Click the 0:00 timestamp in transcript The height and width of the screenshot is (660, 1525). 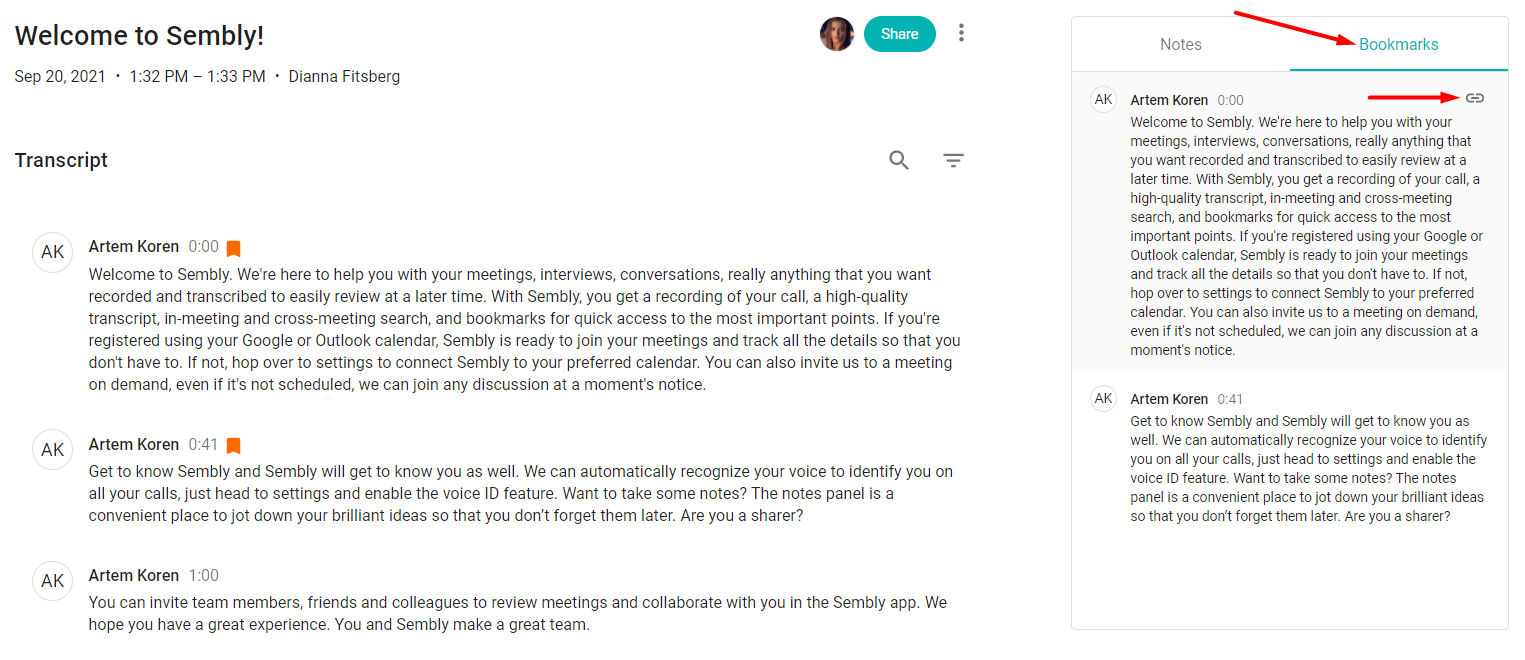tap(203, 246)
